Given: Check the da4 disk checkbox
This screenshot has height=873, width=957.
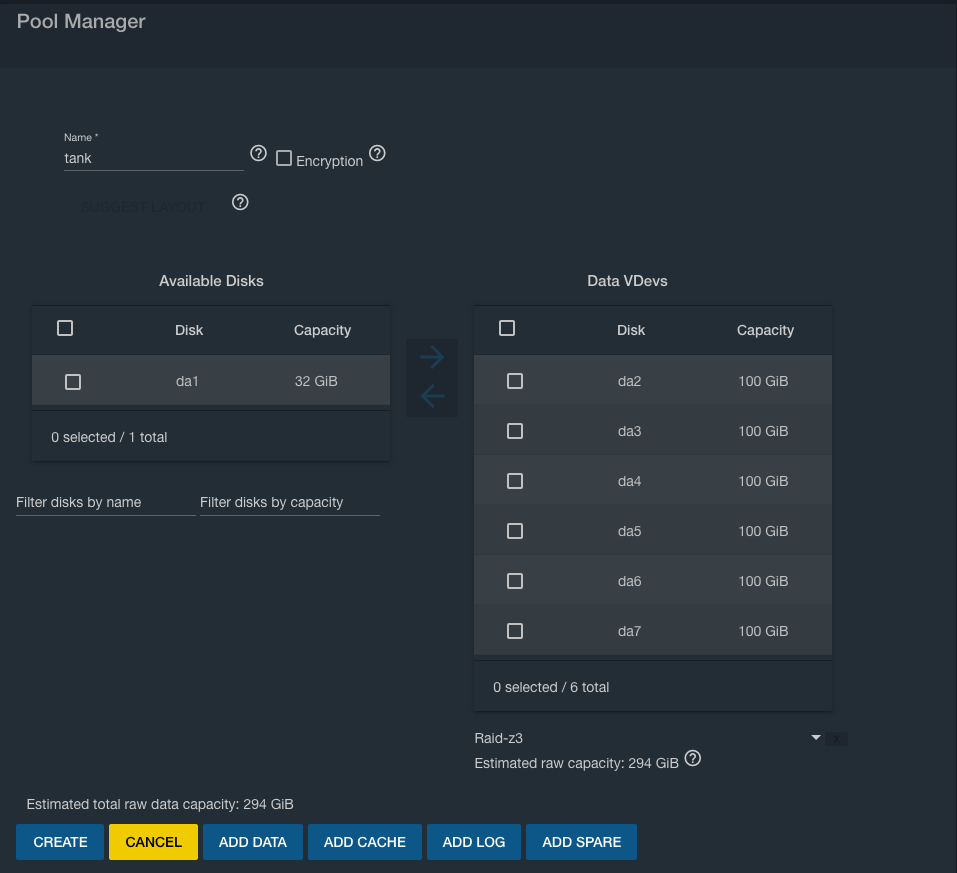Looking at the screenshot, I should point(515,482).
